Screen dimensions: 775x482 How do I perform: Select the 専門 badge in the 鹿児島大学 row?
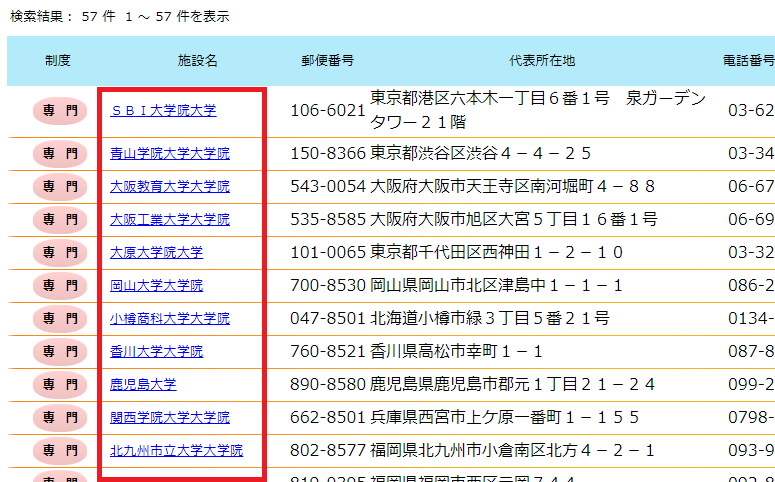click(x=60, y=385)
